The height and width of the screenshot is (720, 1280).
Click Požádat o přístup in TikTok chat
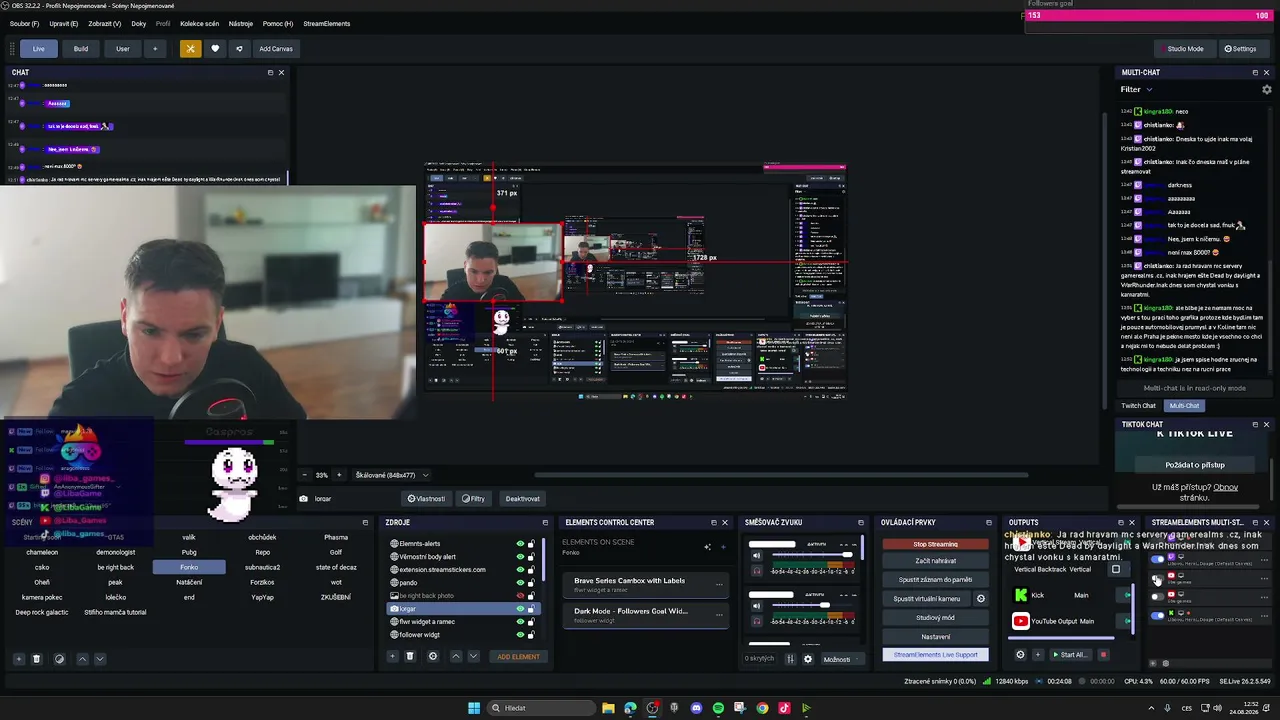click(1195, 465)
